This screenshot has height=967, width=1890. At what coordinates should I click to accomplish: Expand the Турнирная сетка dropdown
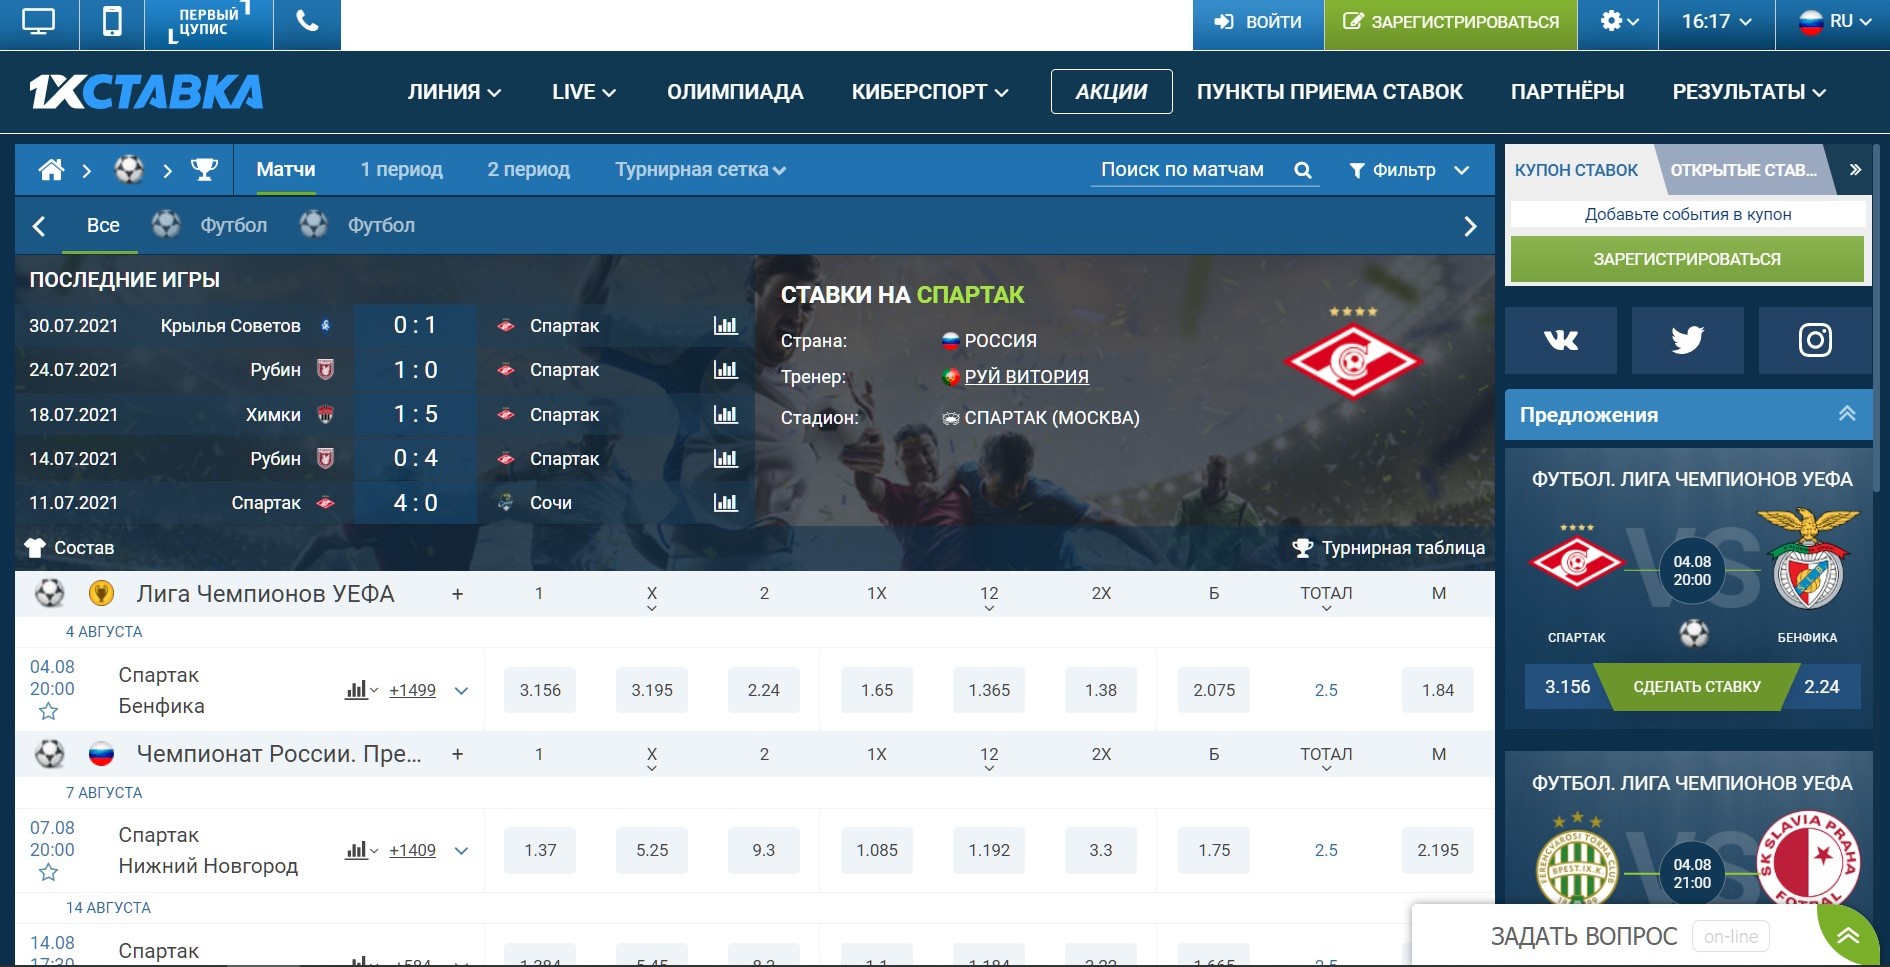(x=700, y=170)
